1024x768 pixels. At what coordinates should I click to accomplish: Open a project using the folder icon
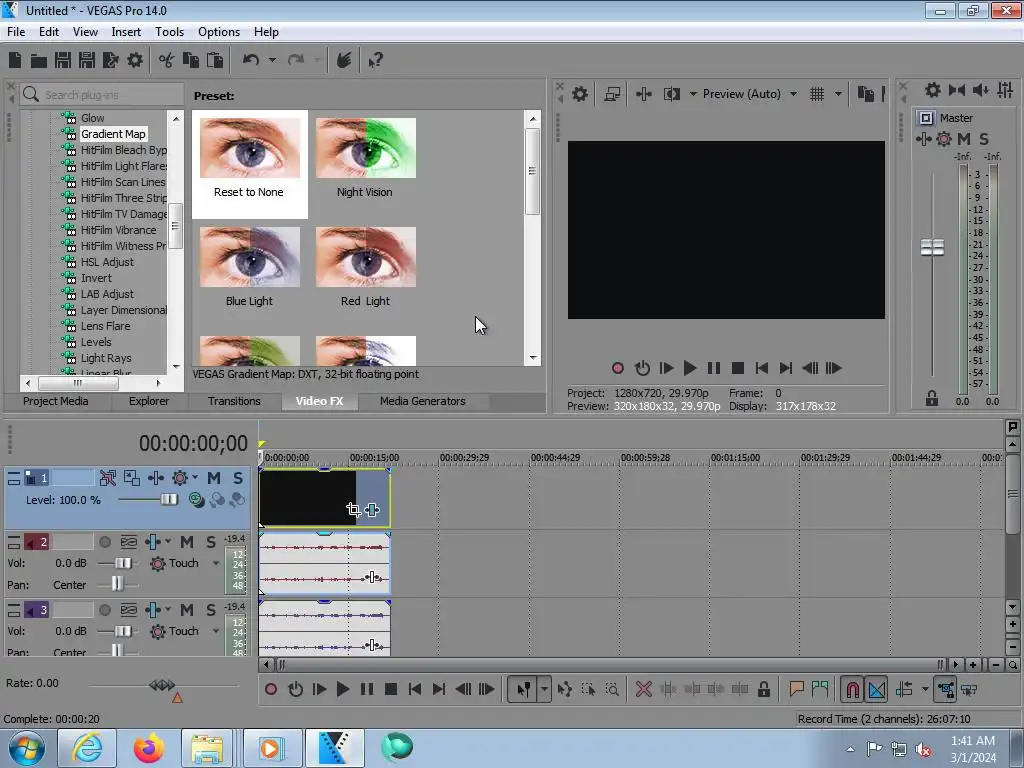39,61
